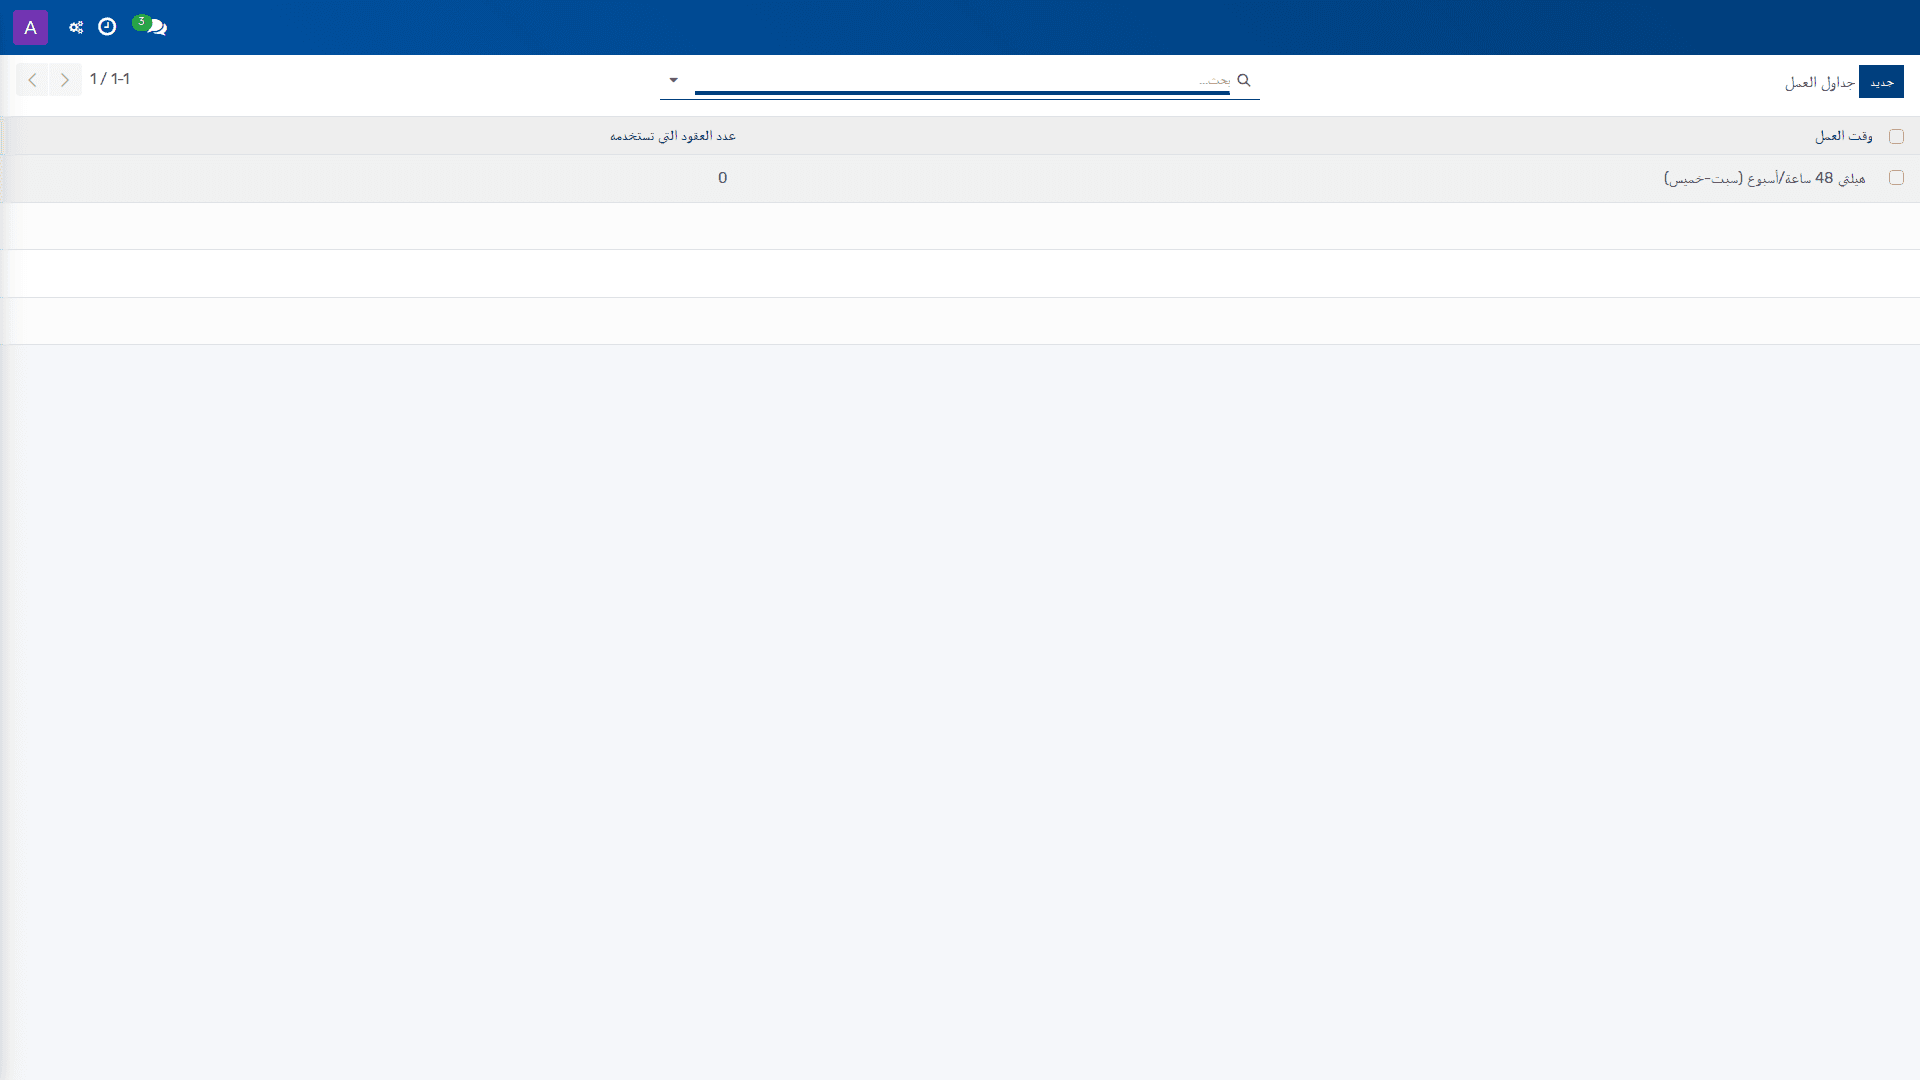Open the clock activities icon
The height and width of the screenshot is (1080, 1920).
coord(107,27)
